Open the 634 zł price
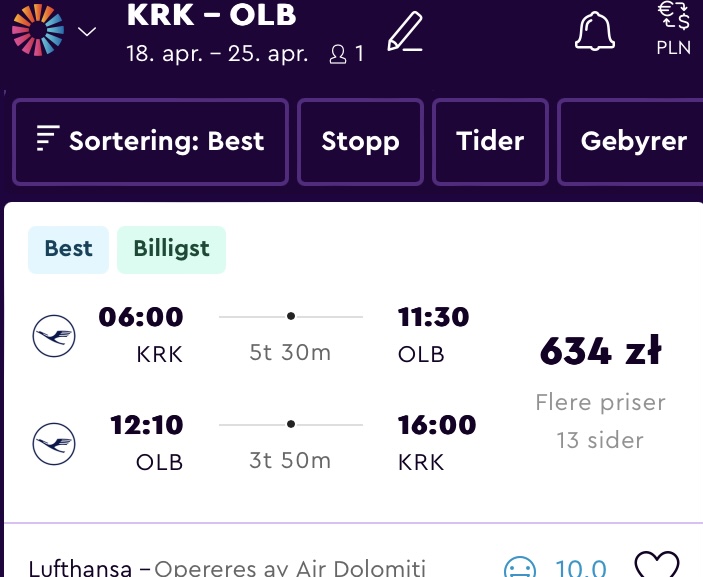Image resolution: width=703 pixels, height=577 pixels. click(600, 351)
